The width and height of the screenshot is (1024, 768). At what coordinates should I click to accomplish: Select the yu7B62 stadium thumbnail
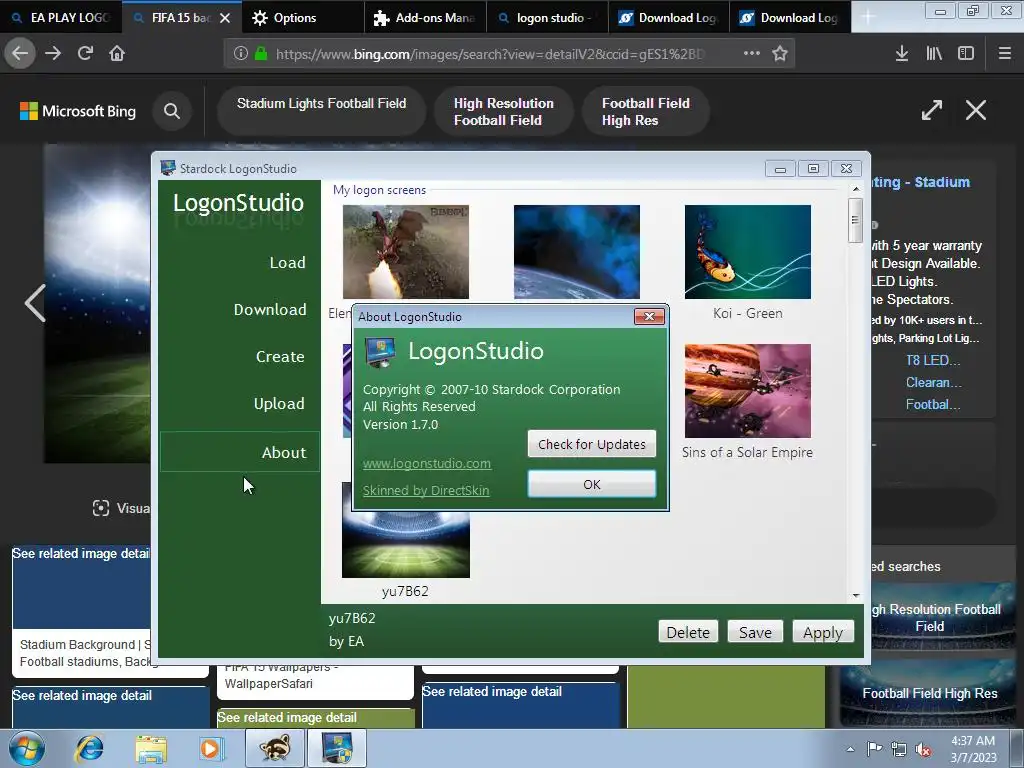point(406,545)
